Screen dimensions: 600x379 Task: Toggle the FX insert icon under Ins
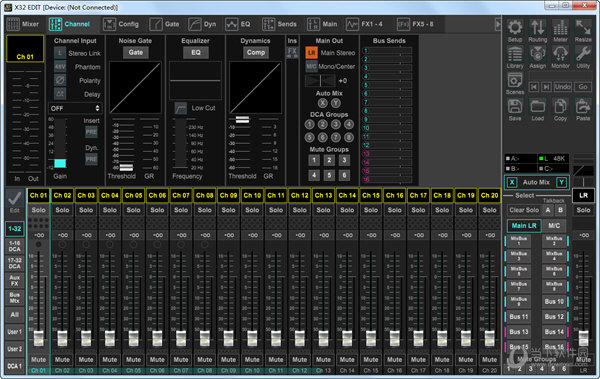(x=292, y=52)
